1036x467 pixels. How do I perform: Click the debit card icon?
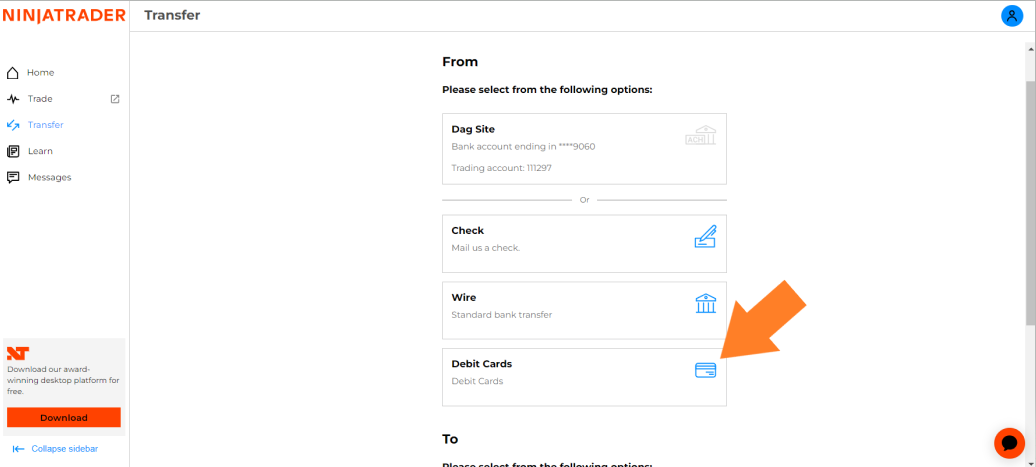click(705, 370)
